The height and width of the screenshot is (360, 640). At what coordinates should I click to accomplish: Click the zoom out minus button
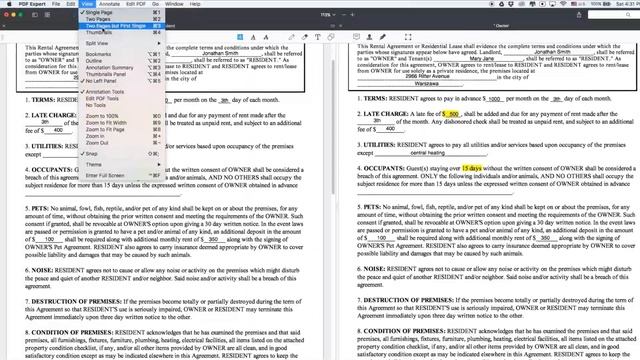point(344,15)
